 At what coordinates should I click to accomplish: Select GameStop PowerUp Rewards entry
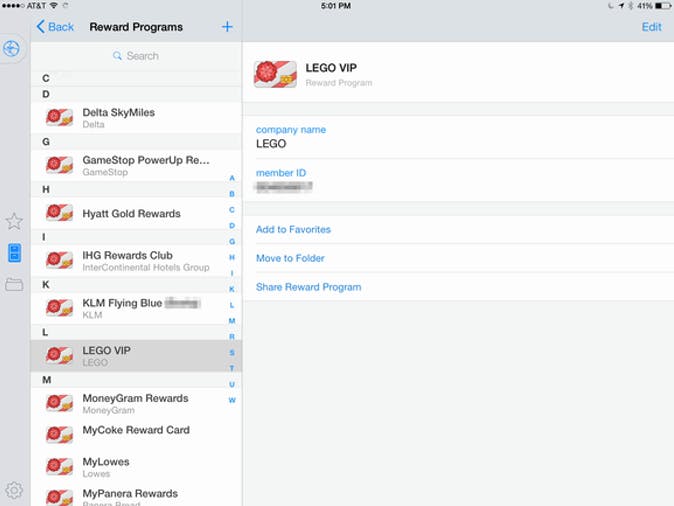[x=136, y=166]
